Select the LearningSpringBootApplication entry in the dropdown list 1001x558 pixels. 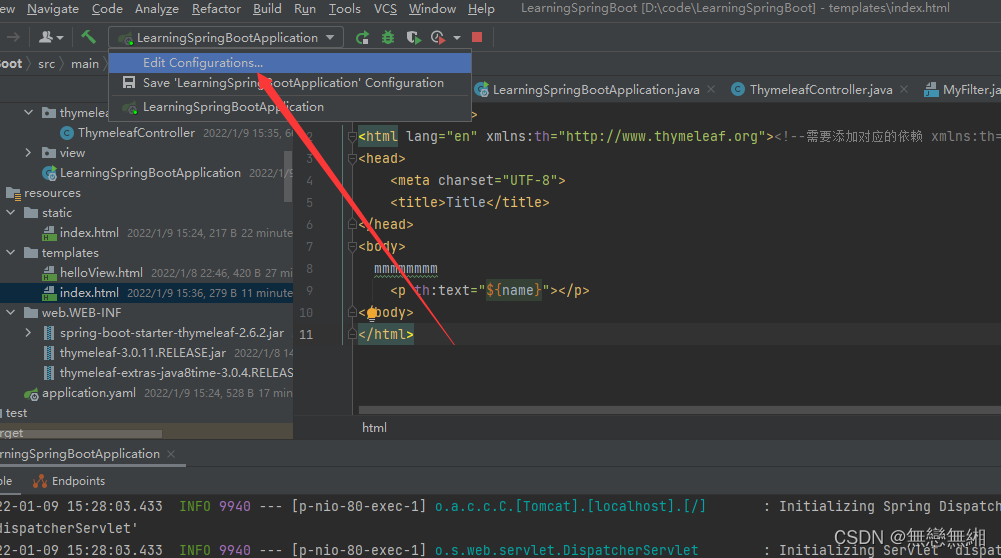(290, 107)
